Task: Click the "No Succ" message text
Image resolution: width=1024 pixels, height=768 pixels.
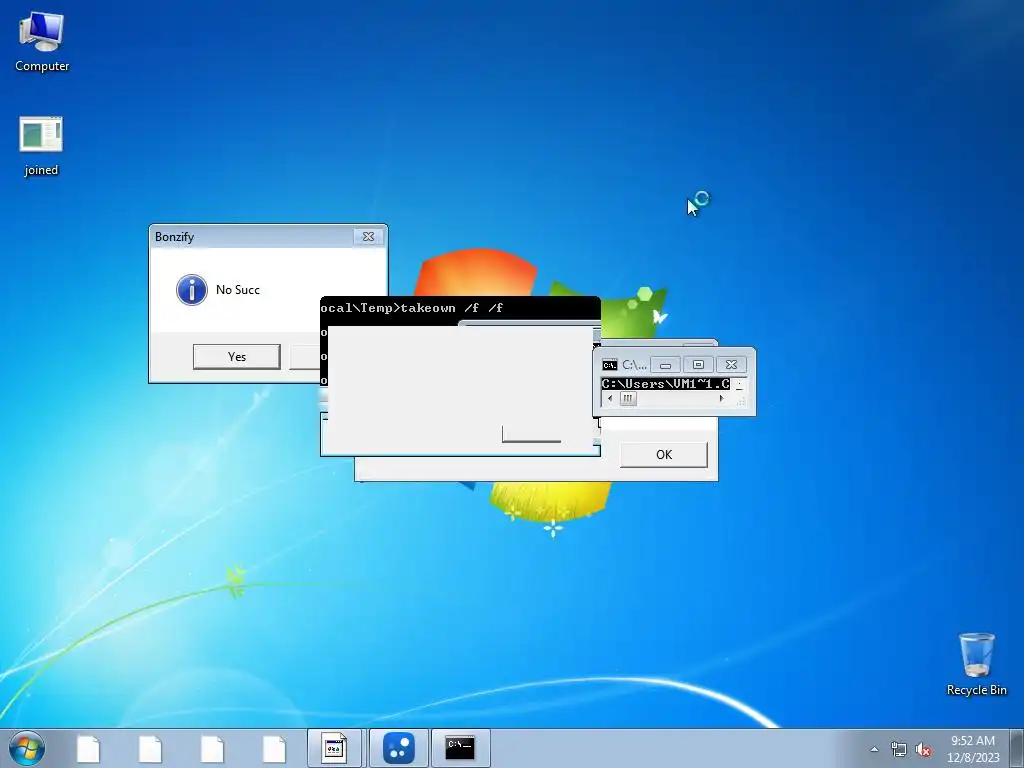Action: click(238, 289)
